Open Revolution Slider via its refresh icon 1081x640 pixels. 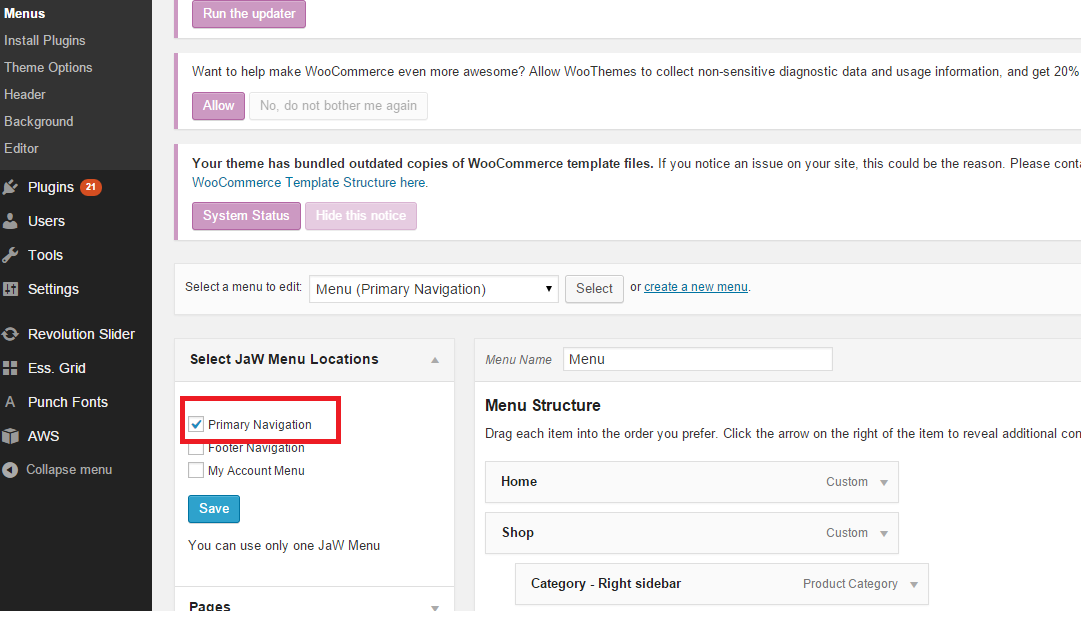(11, 334)
